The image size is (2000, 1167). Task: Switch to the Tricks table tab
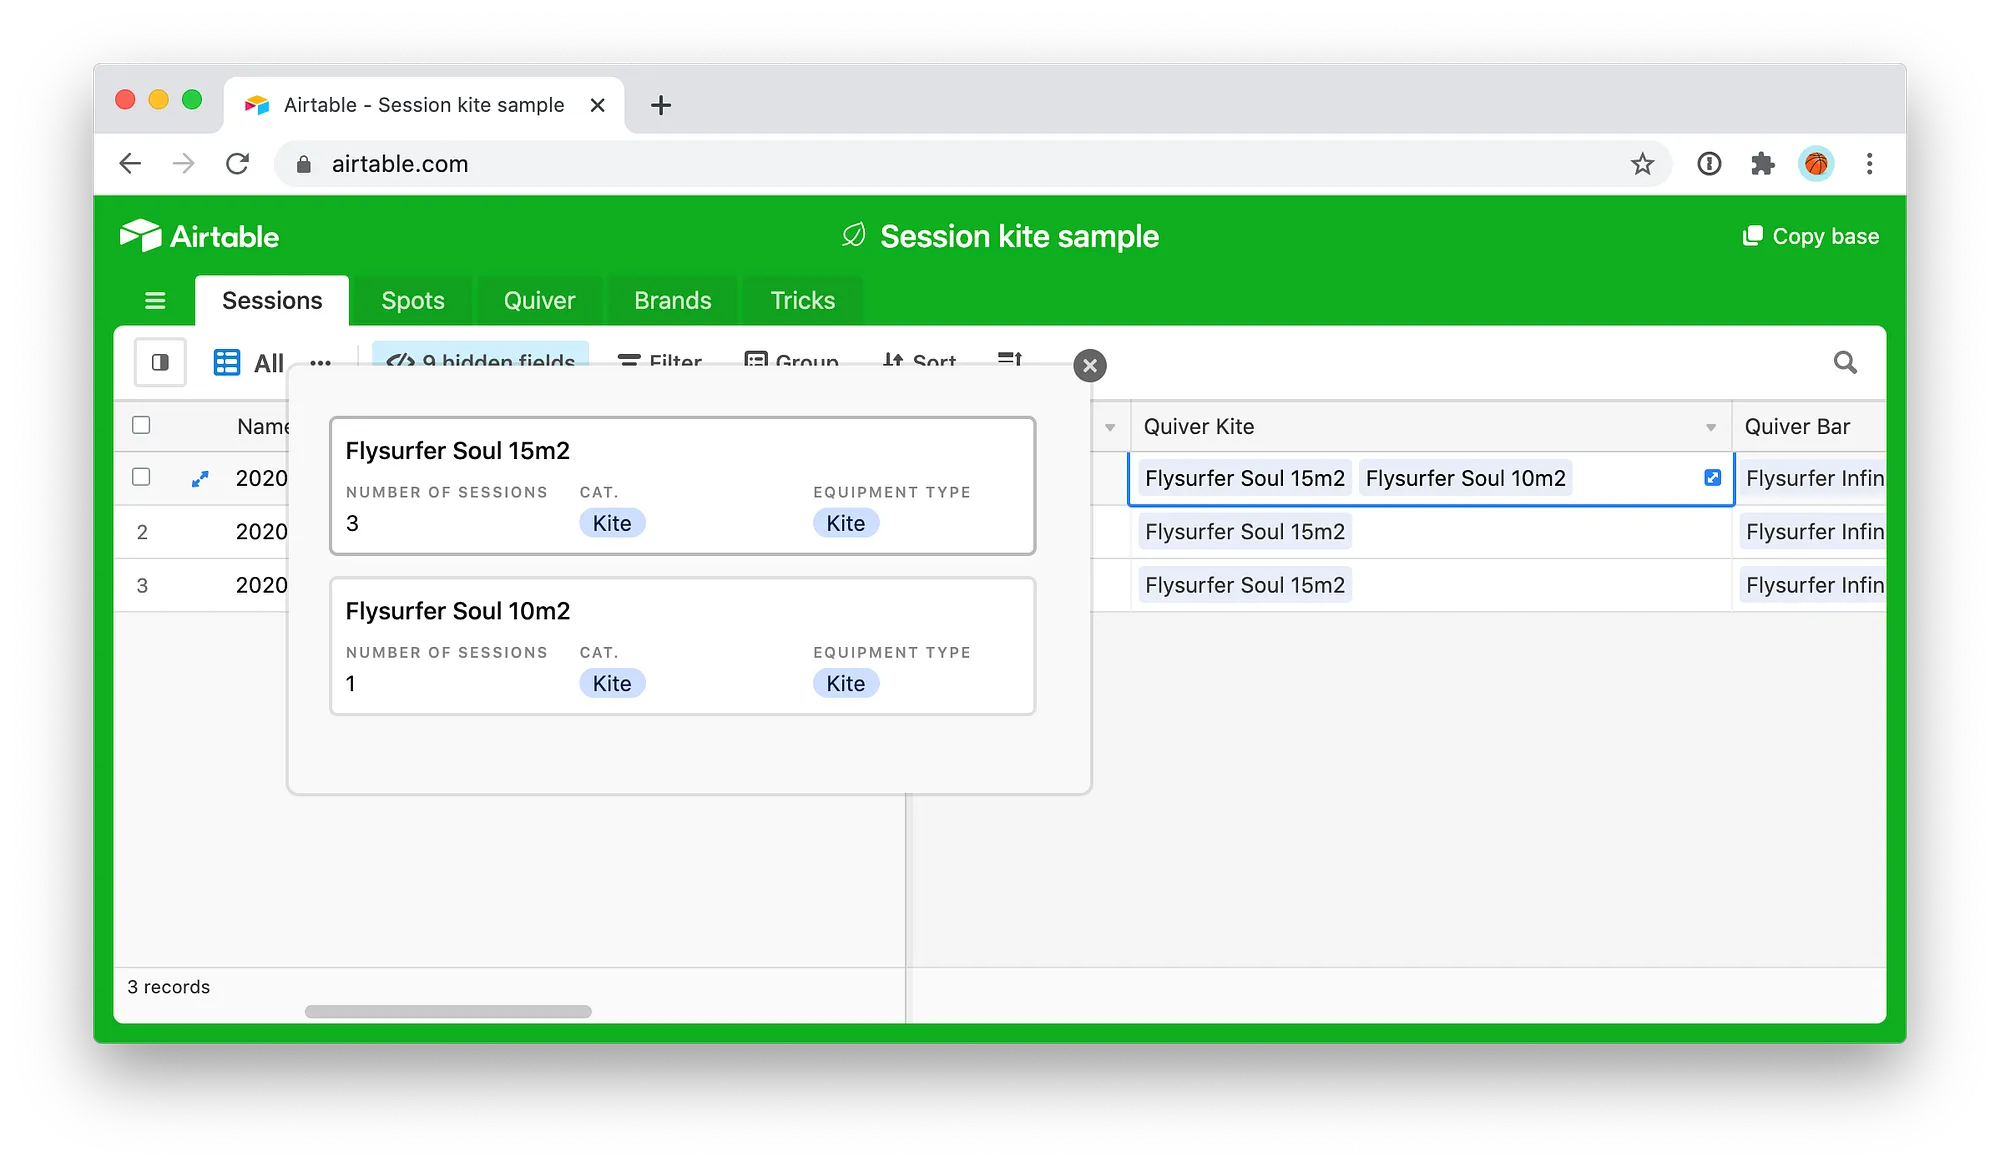pos(803,301)
